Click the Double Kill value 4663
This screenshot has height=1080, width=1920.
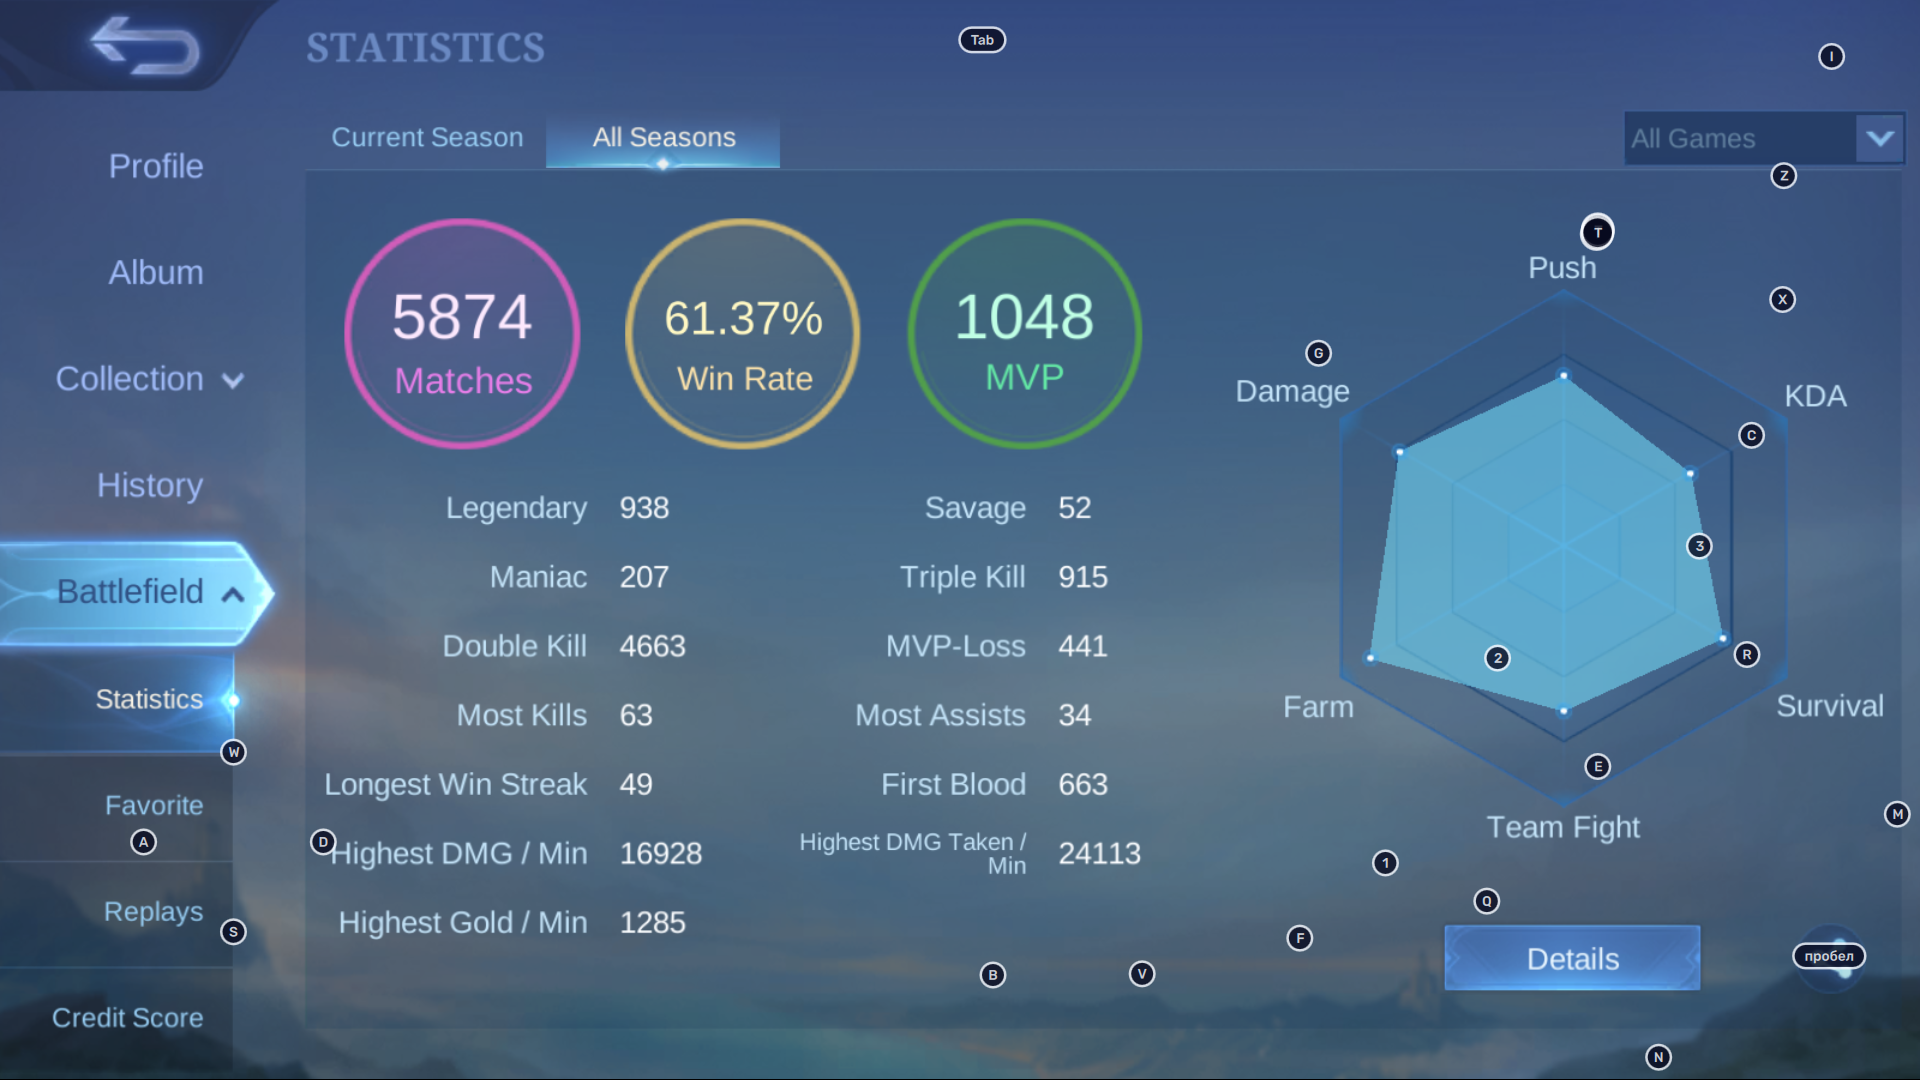point(652,646)
